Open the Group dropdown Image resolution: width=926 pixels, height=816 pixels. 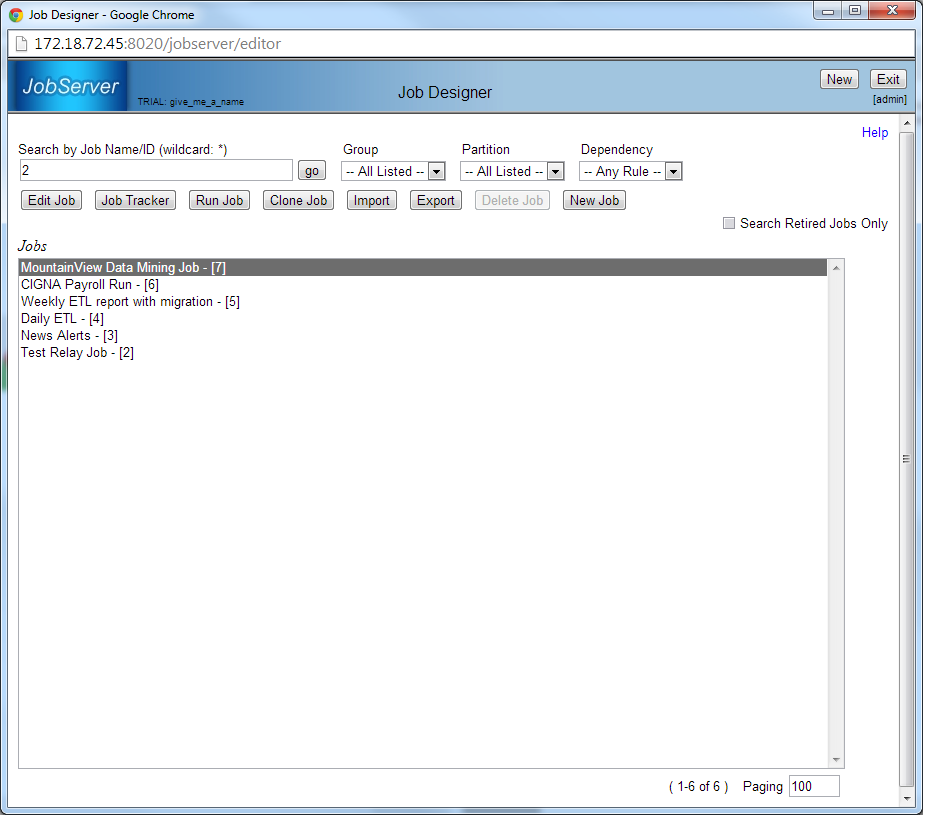393,172
